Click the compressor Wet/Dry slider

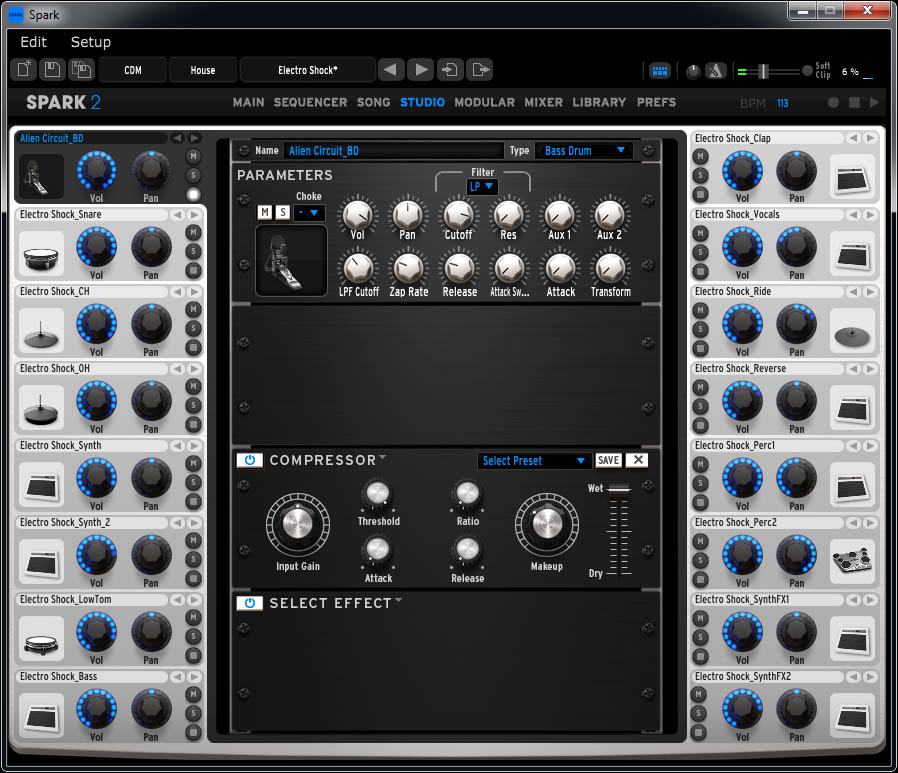pyautogui.click(x=619, y=530)
